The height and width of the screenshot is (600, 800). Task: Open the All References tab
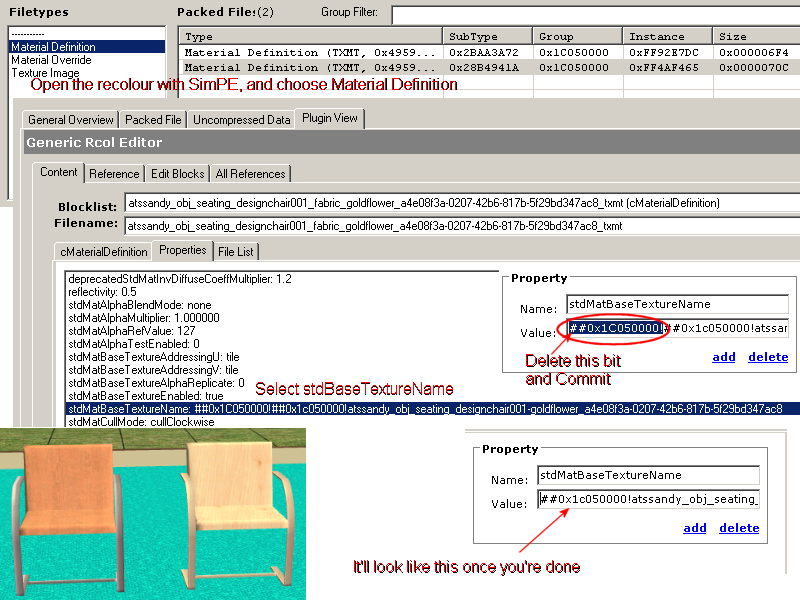click(x=251, y=174)
